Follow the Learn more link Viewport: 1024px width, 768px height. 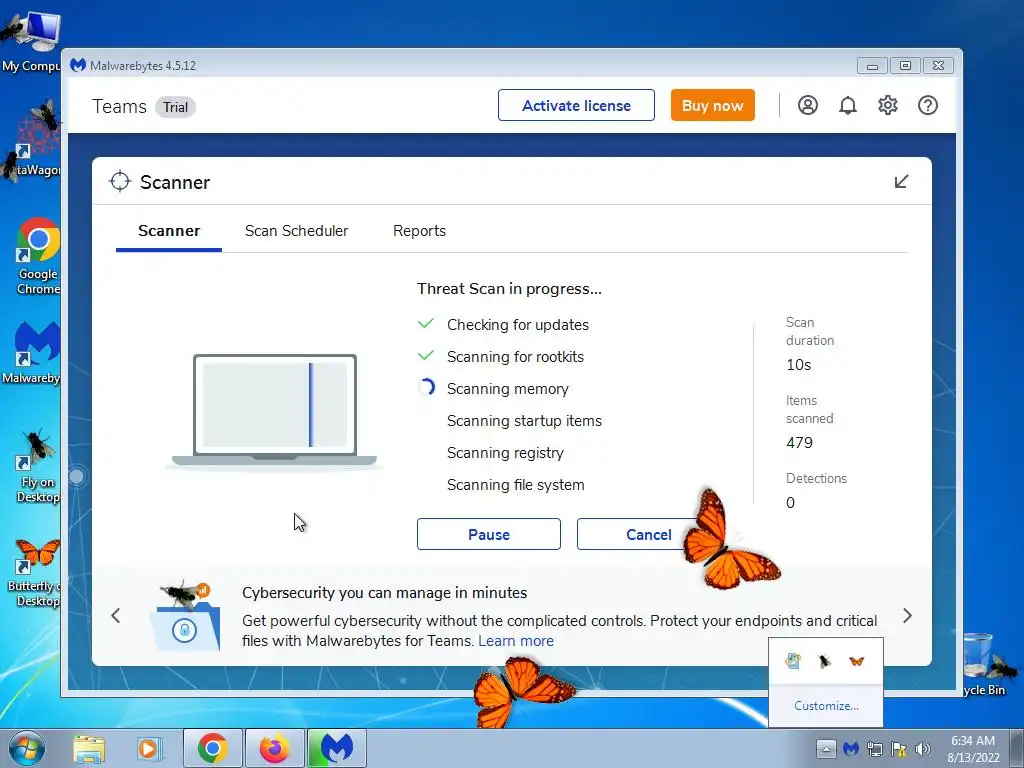(x=516, y=641)
